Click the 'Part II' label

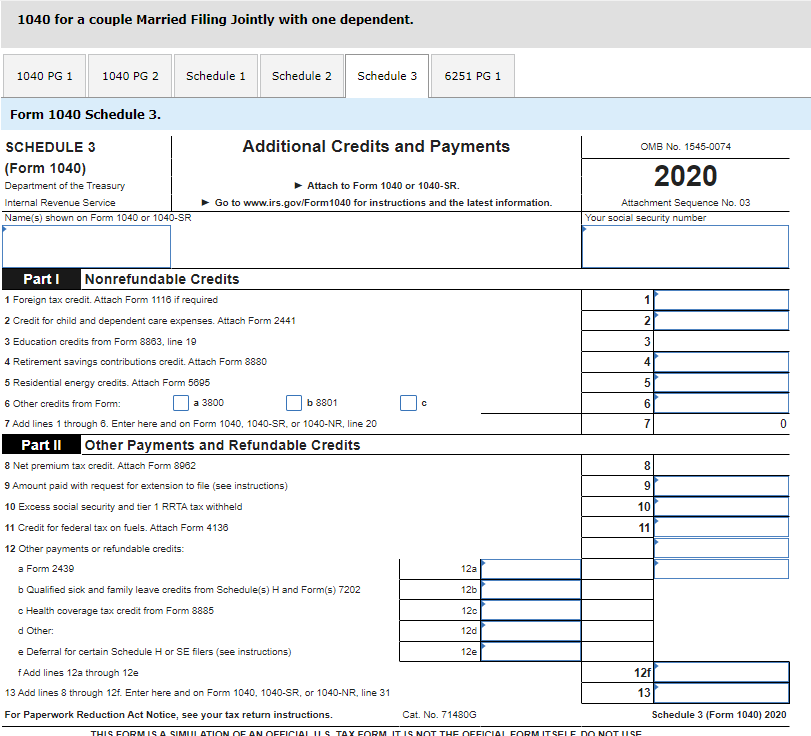point(41,445)
